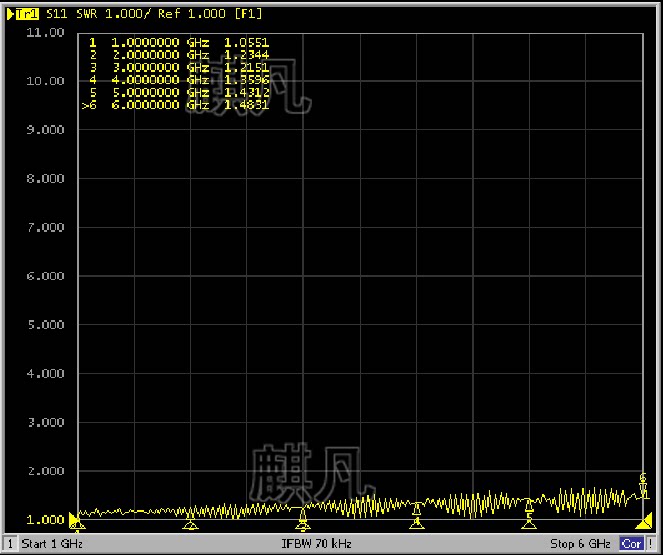The height and width of the screenshot is (555, 663).
Task: Click the 8.000 y-axis label
Action: click(x=45, y=179)
